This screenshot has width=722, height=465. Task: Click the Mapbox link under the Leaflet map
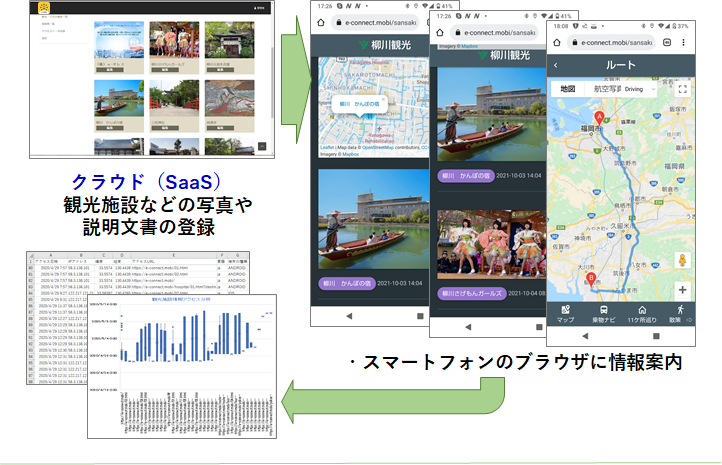click(x=350, y=154)
